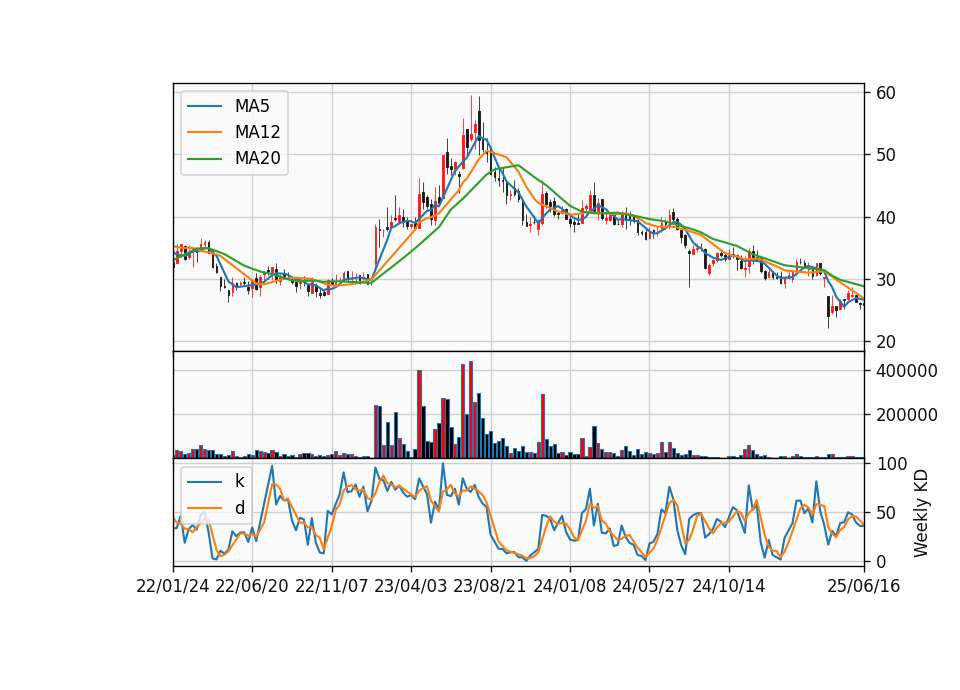Click the volume axis label 200000
This screenshot has height=690, width=960.
point(907,415)
